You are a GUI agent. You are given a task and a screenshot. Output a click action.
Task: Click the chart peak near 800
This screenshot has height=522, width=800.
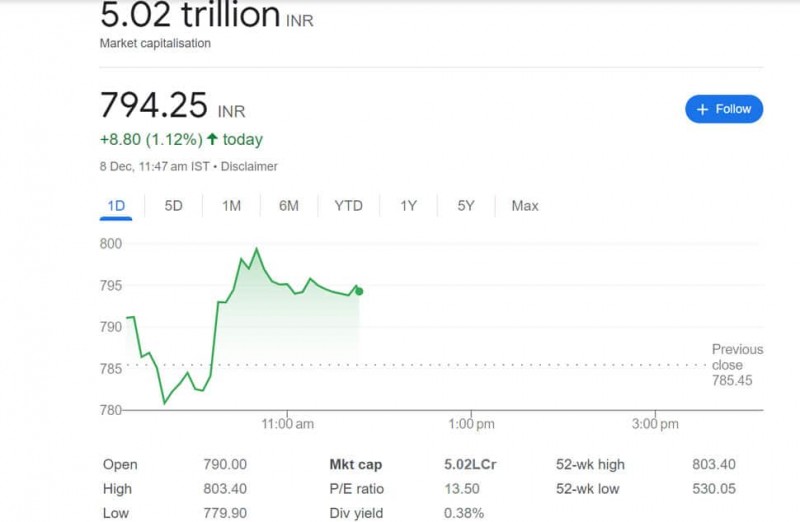tap(257, 249)
